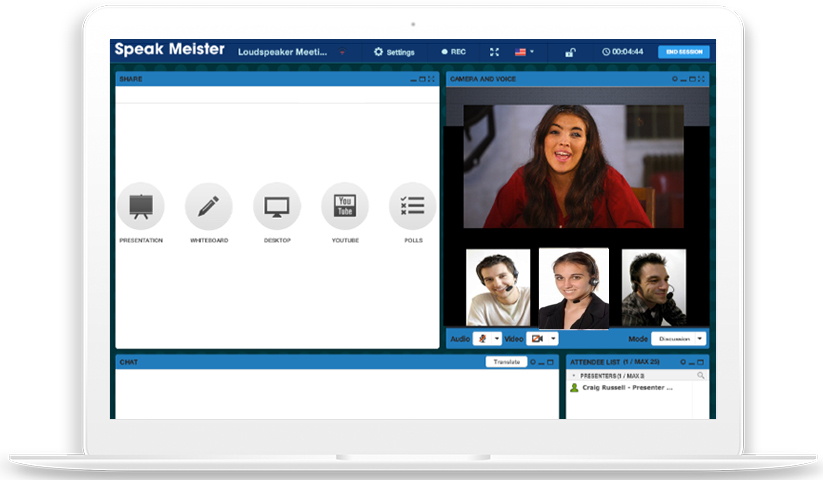Select the man in plaid shirt thumbnail

point(654,287)
